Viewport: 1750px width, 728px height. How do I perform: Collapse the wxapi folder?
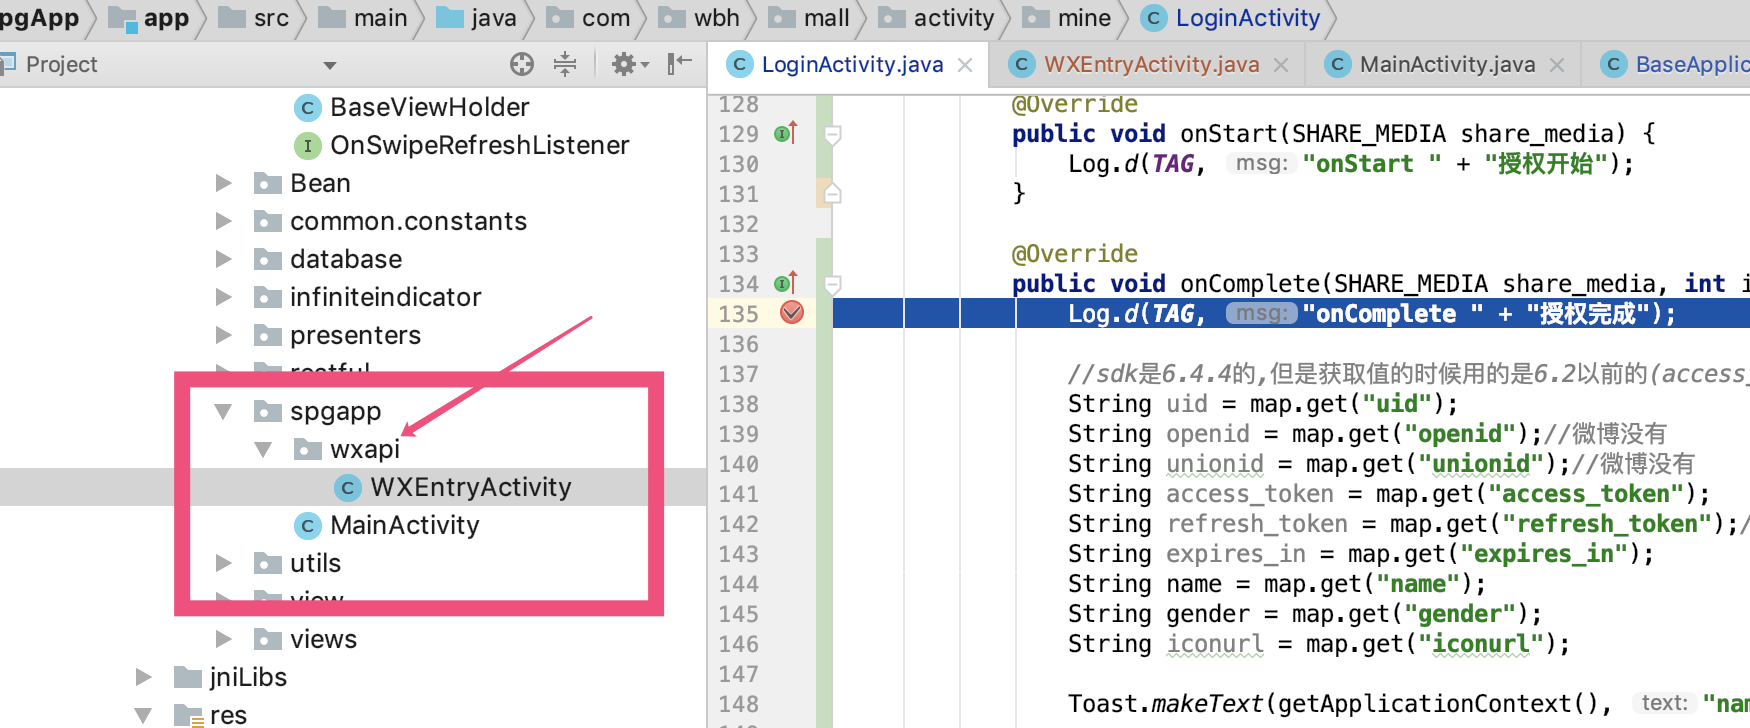tap(264, 450)
